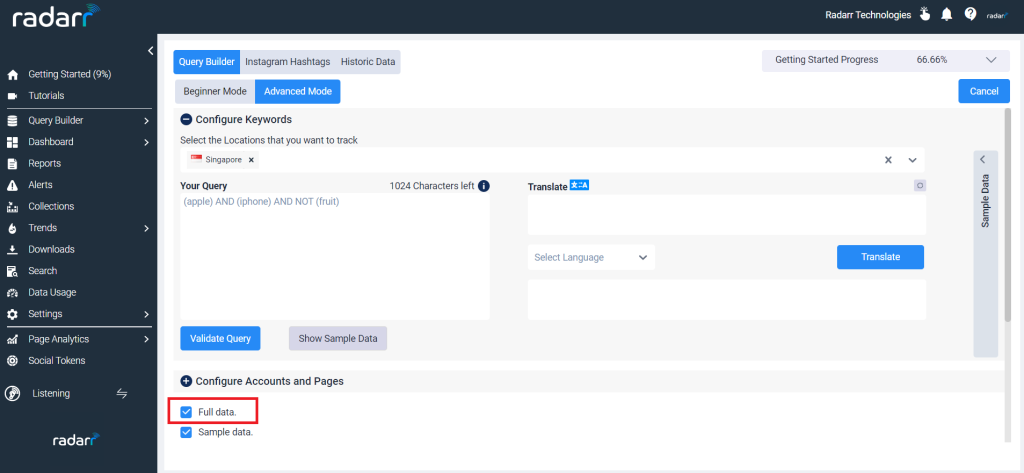This screenshot has height=473, width=1024.
Task: Click the Alerts warning triangle icon
Action: (x=12, y=186)
